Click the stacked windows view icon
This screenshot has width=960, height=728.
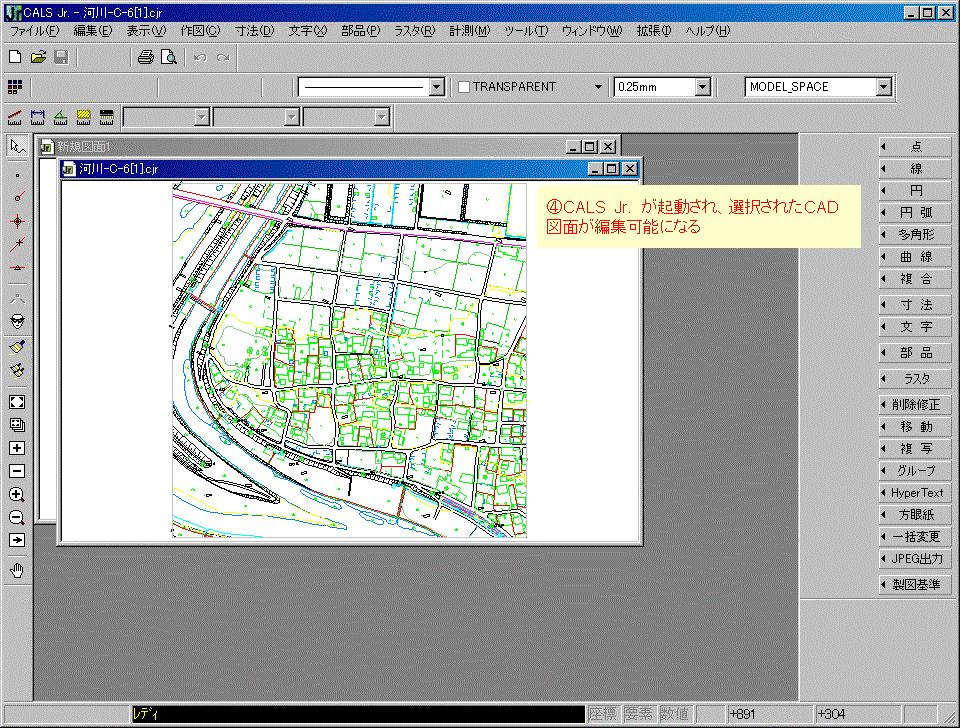pyautogui.click(x=17, y=425)
